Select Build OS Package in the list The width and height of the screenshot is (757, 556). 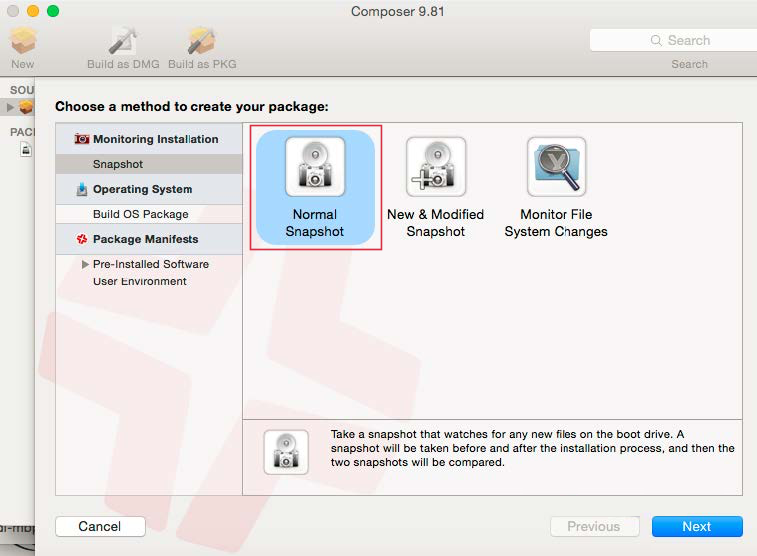(x=149, y=214)
